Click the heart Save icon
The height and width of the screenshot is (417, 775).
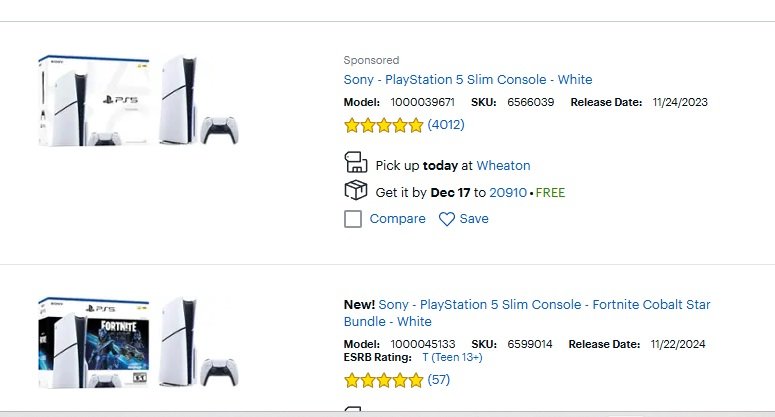tap(447, 219)
